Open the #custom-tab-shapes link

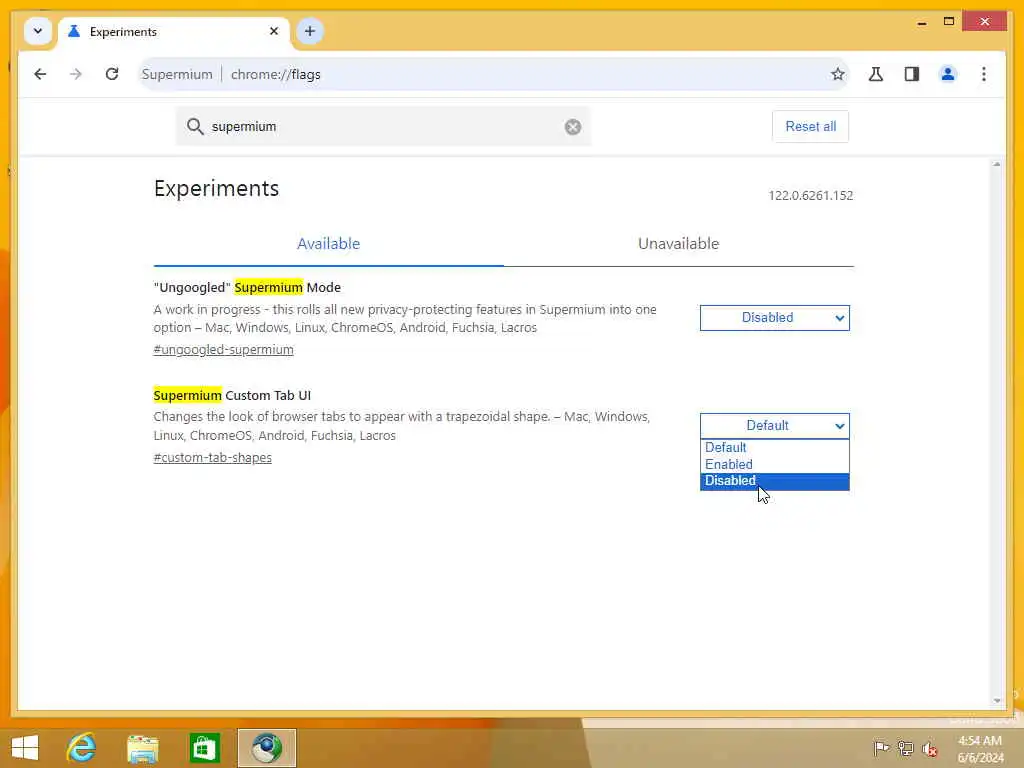[x=212, y=458]
